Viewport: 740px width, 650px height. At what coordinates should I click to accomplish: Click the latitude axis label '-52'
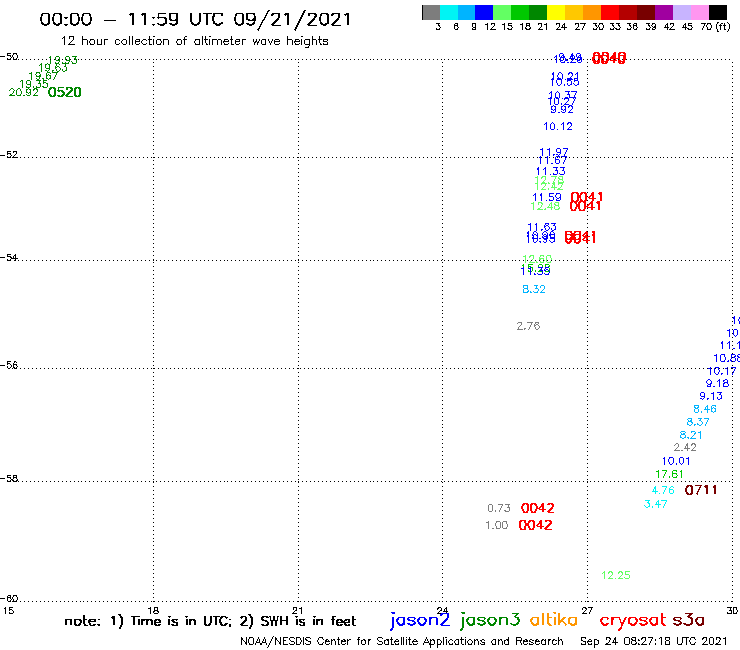click(9, 155)
